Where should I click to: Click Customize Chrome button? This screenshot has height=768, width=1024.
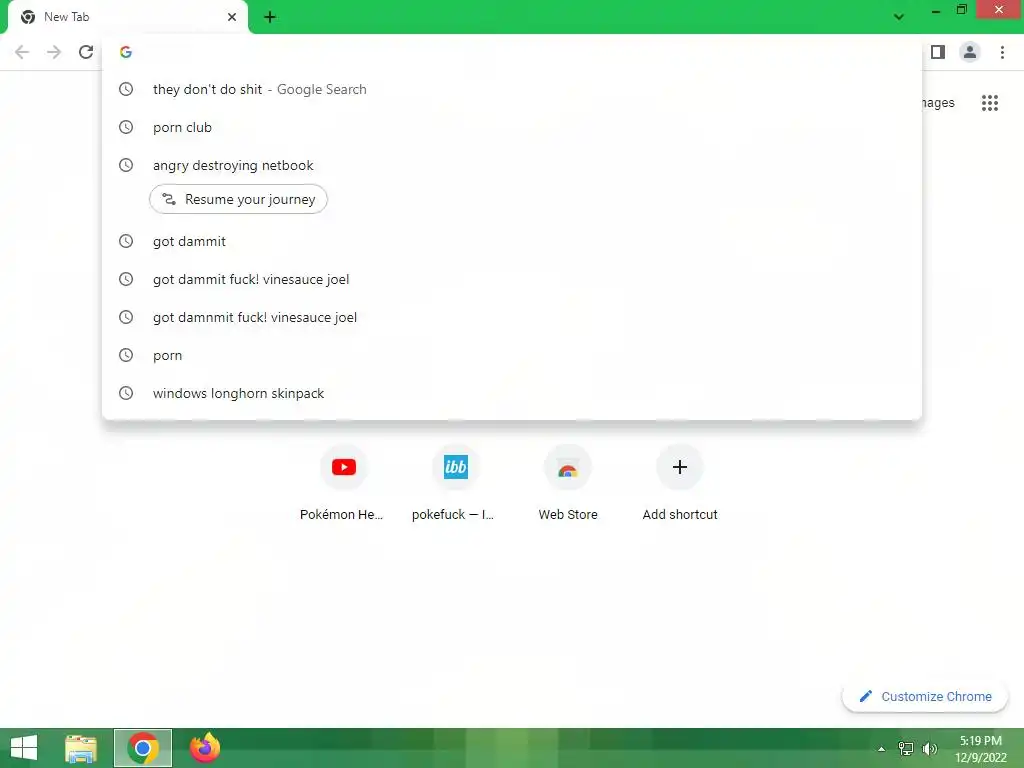(925, 696)
